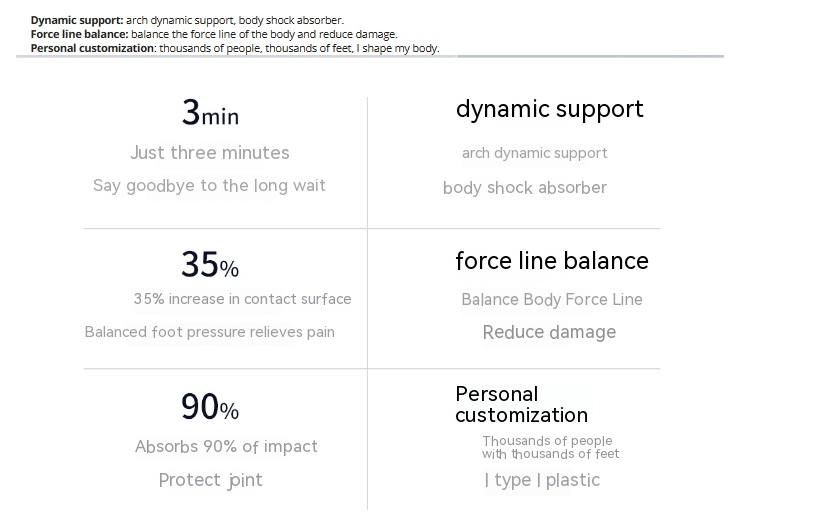The height and width of the screenshot is (524, 835).
Task: Click the 'Protect joint' caption
Action: pyautogui.click(x=211, y=480)
